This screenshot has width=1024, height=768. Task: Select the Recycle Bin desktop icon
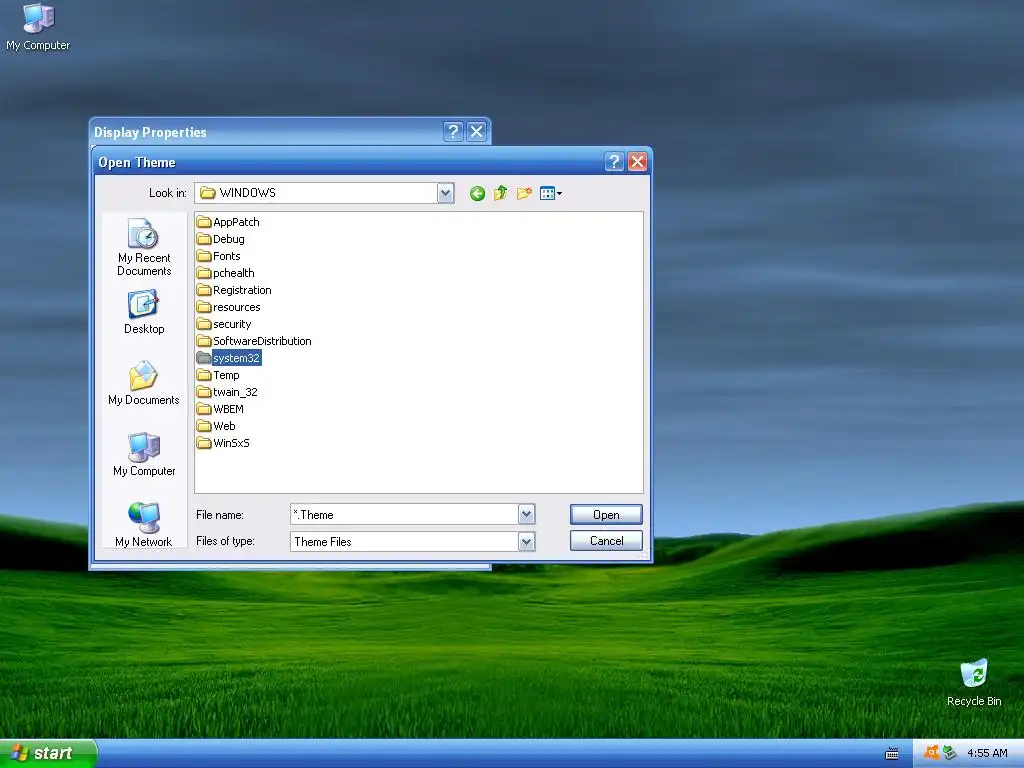tap(974, 682)
